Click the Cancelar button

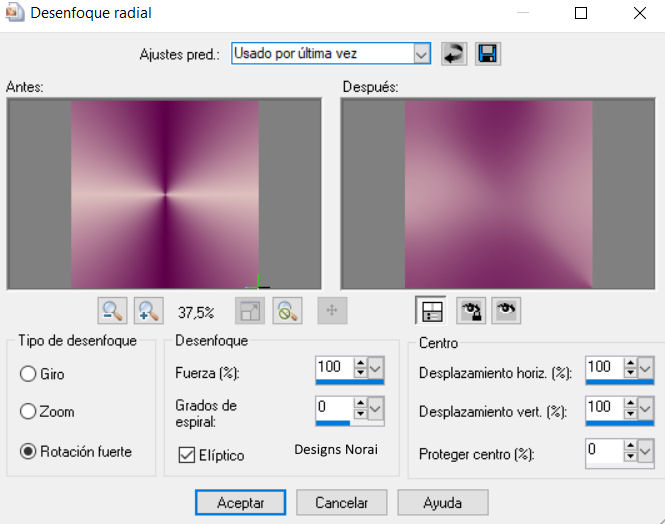tap(341, 503)
